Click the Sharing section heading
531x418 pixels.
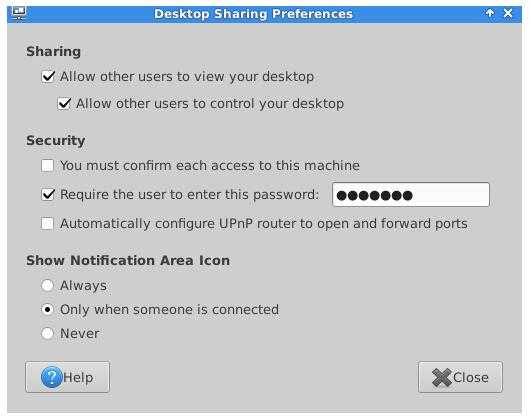coord(54,51)
